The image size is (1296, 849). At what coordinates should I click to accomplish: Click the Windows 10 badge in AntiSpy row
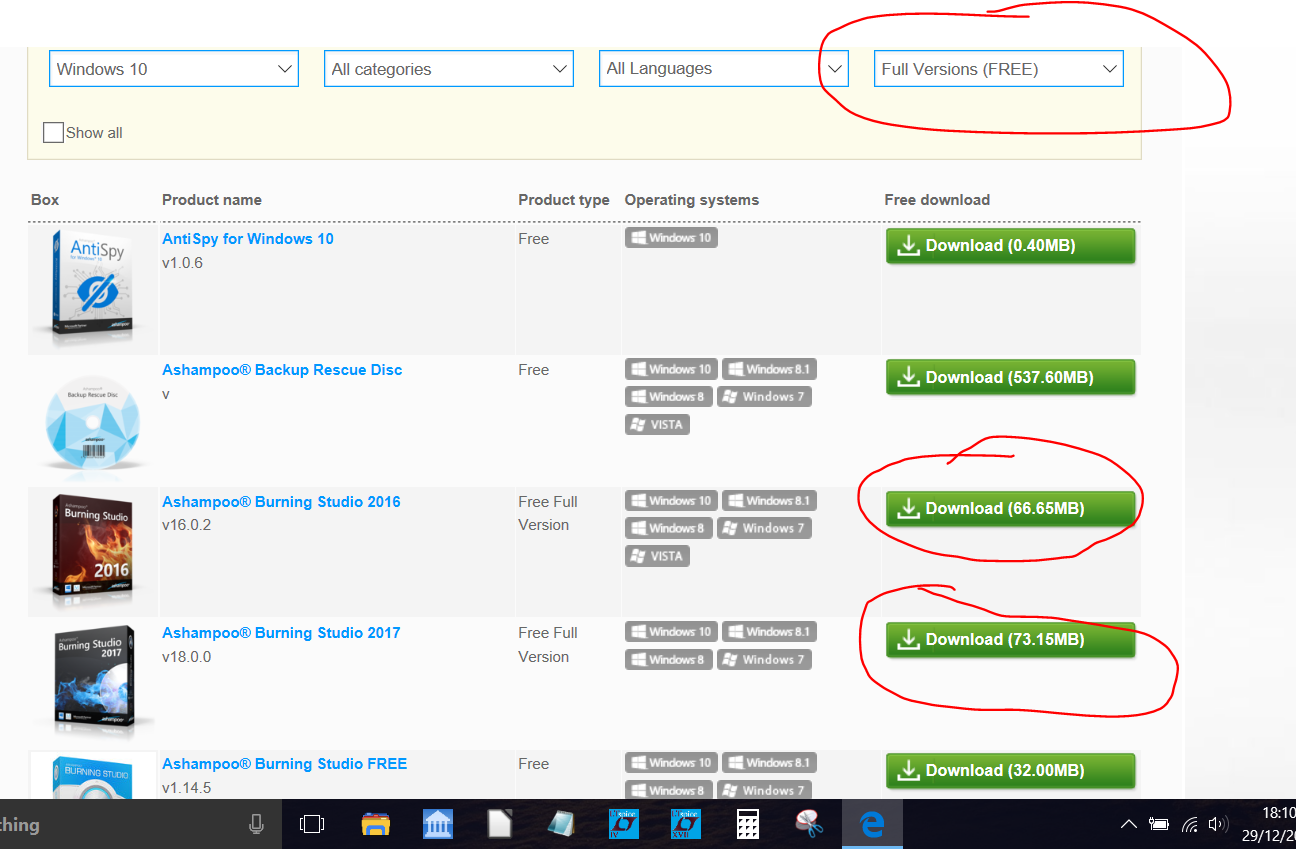671,238
